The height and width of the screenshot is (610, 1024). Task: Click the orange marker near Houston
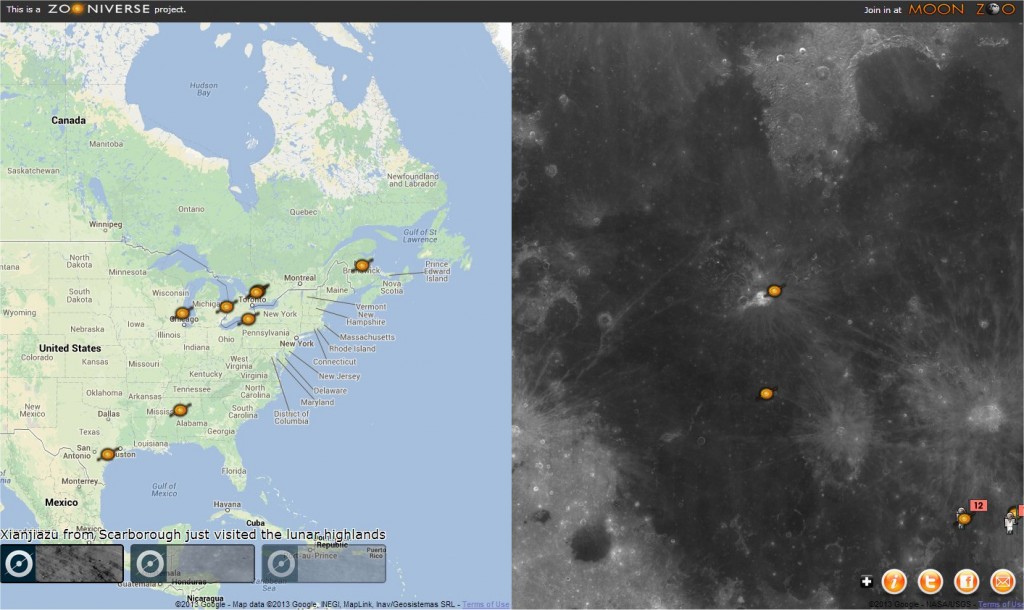point(107,453)
